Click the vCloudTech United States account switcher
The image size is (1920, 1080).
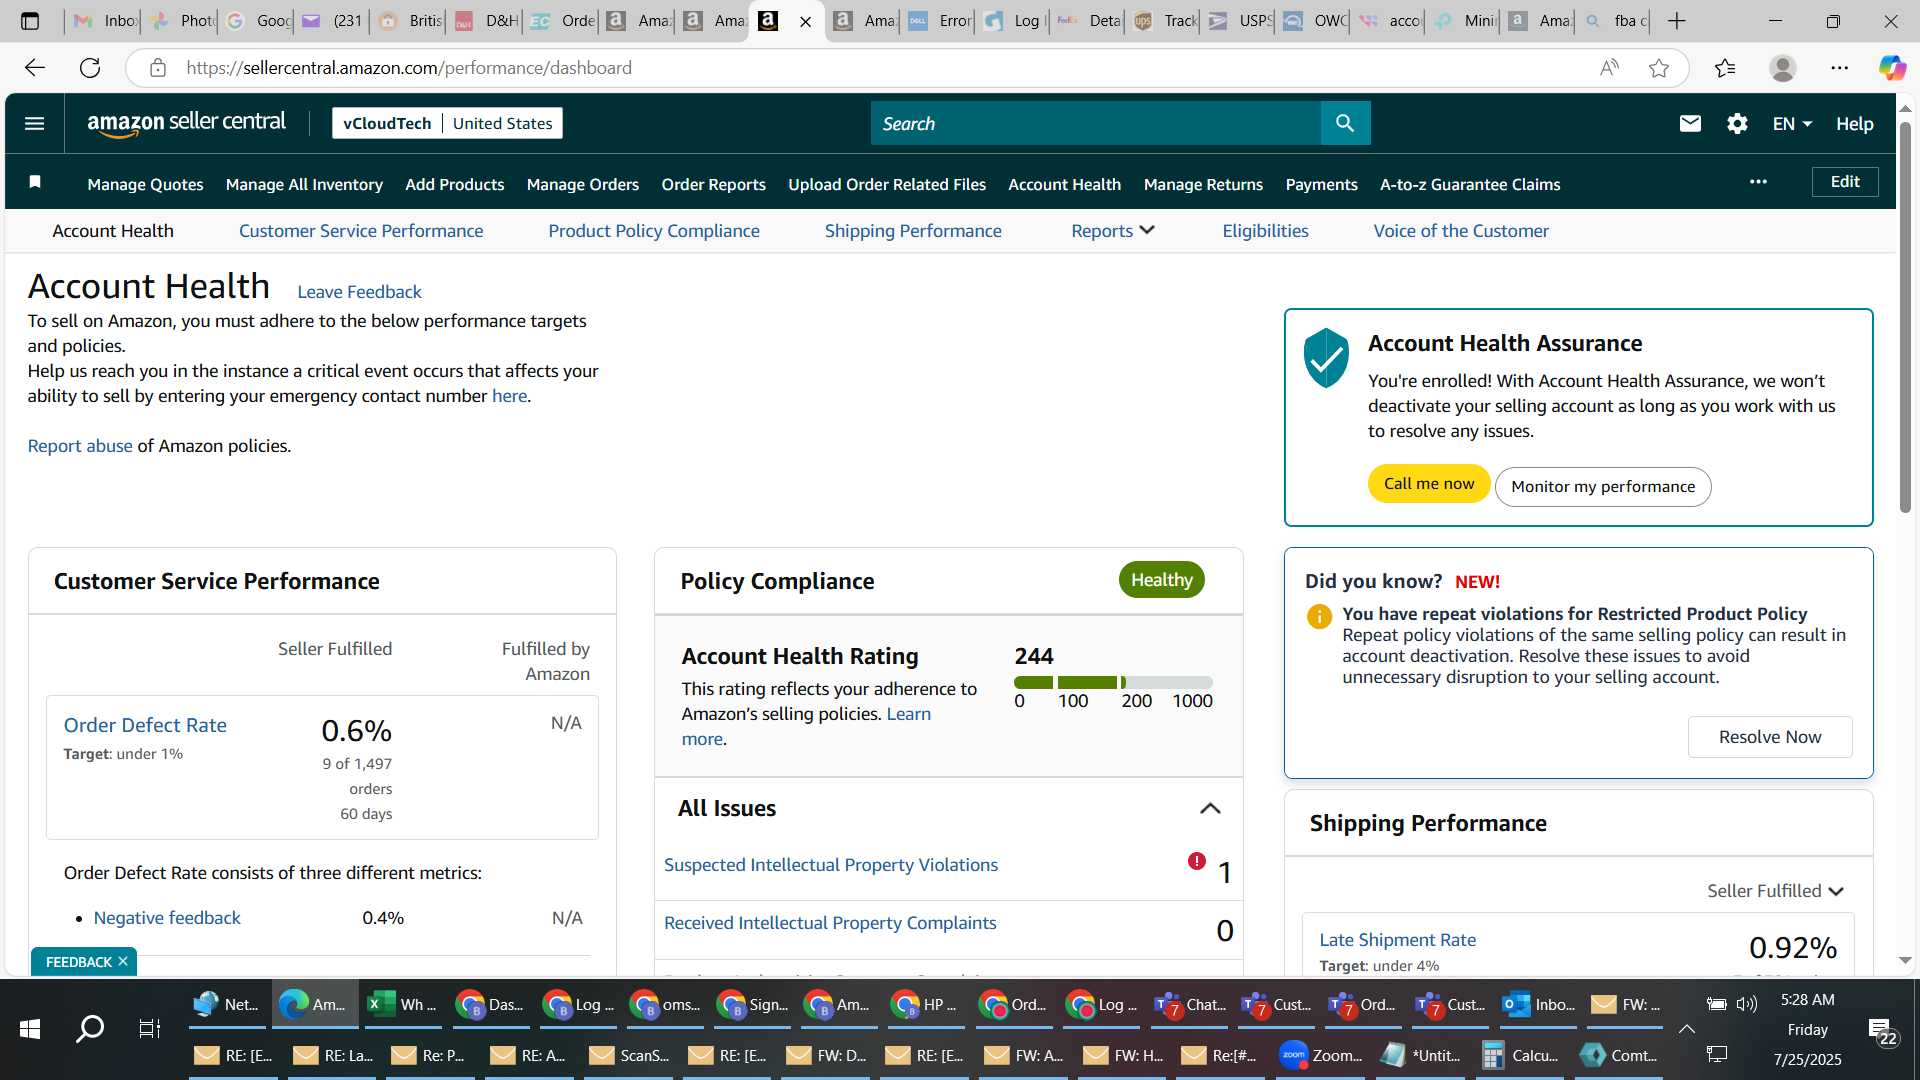click(447, 123)
